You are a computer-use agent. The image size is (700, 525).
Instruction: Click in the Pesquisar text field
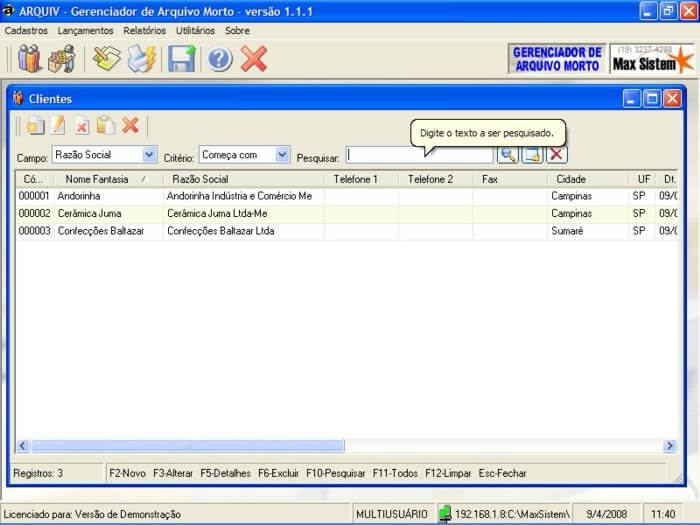[419, 155]
